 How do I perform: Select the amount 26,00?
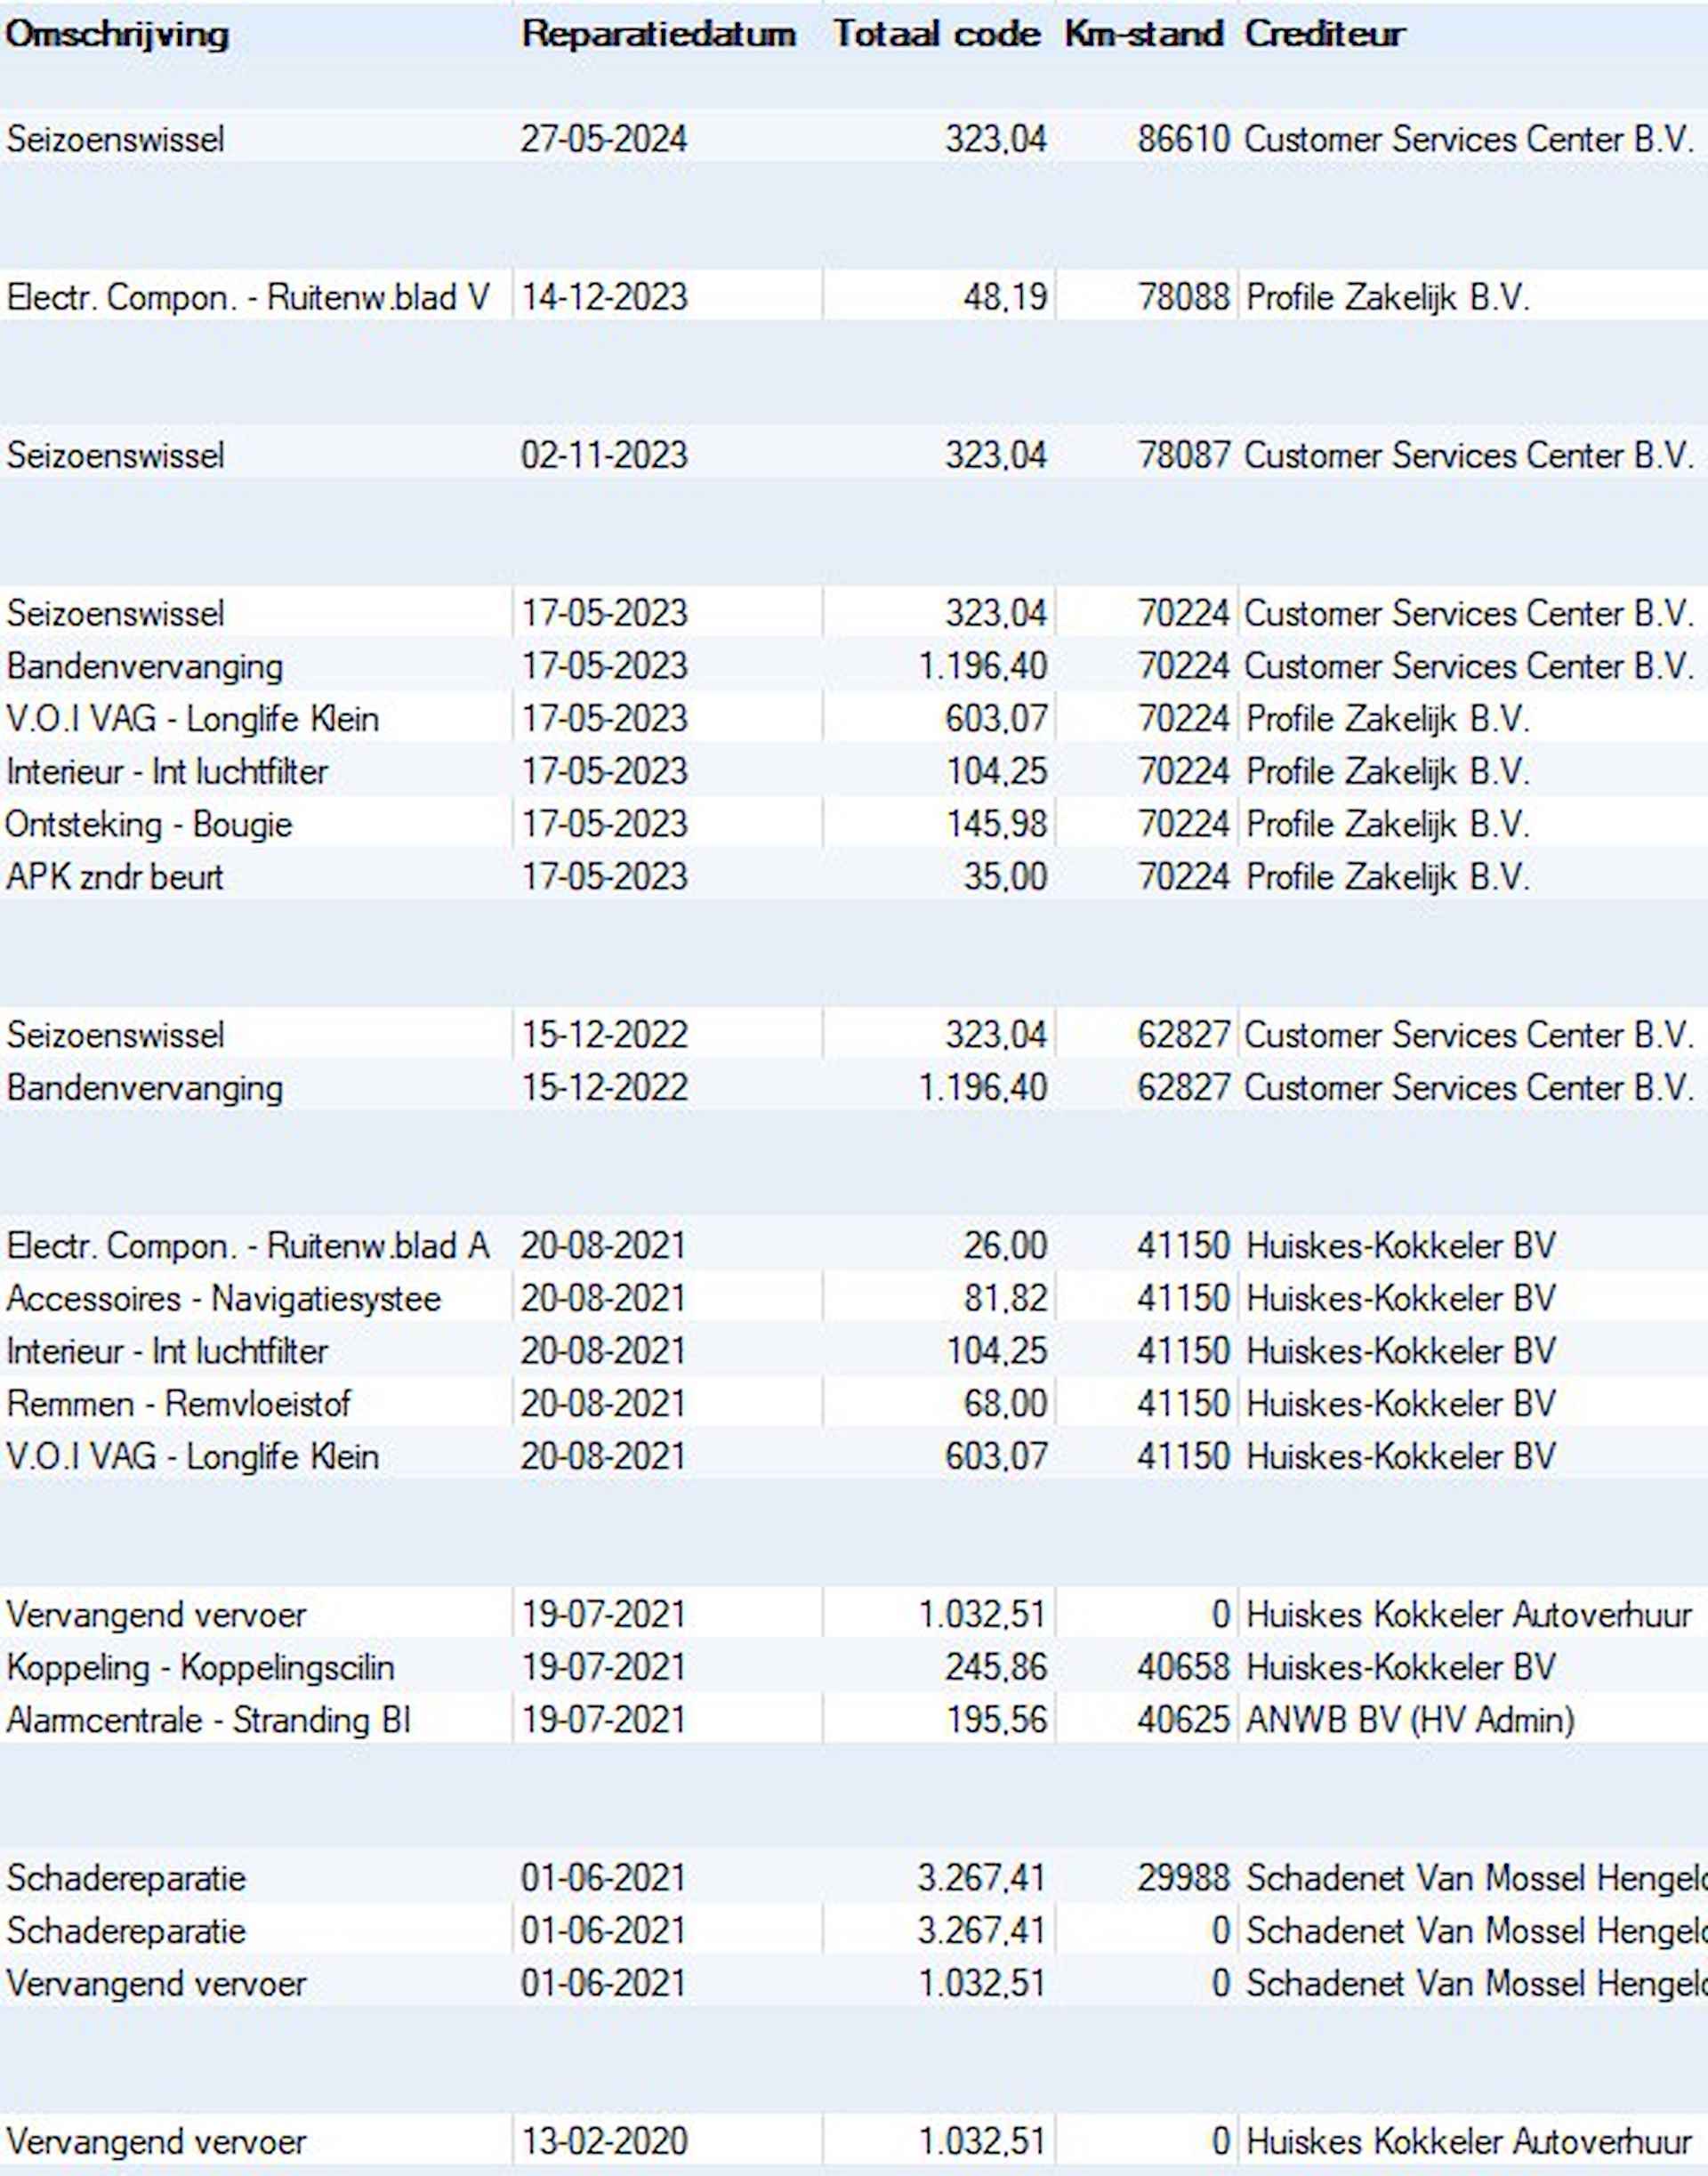tap(1005, 1246)
